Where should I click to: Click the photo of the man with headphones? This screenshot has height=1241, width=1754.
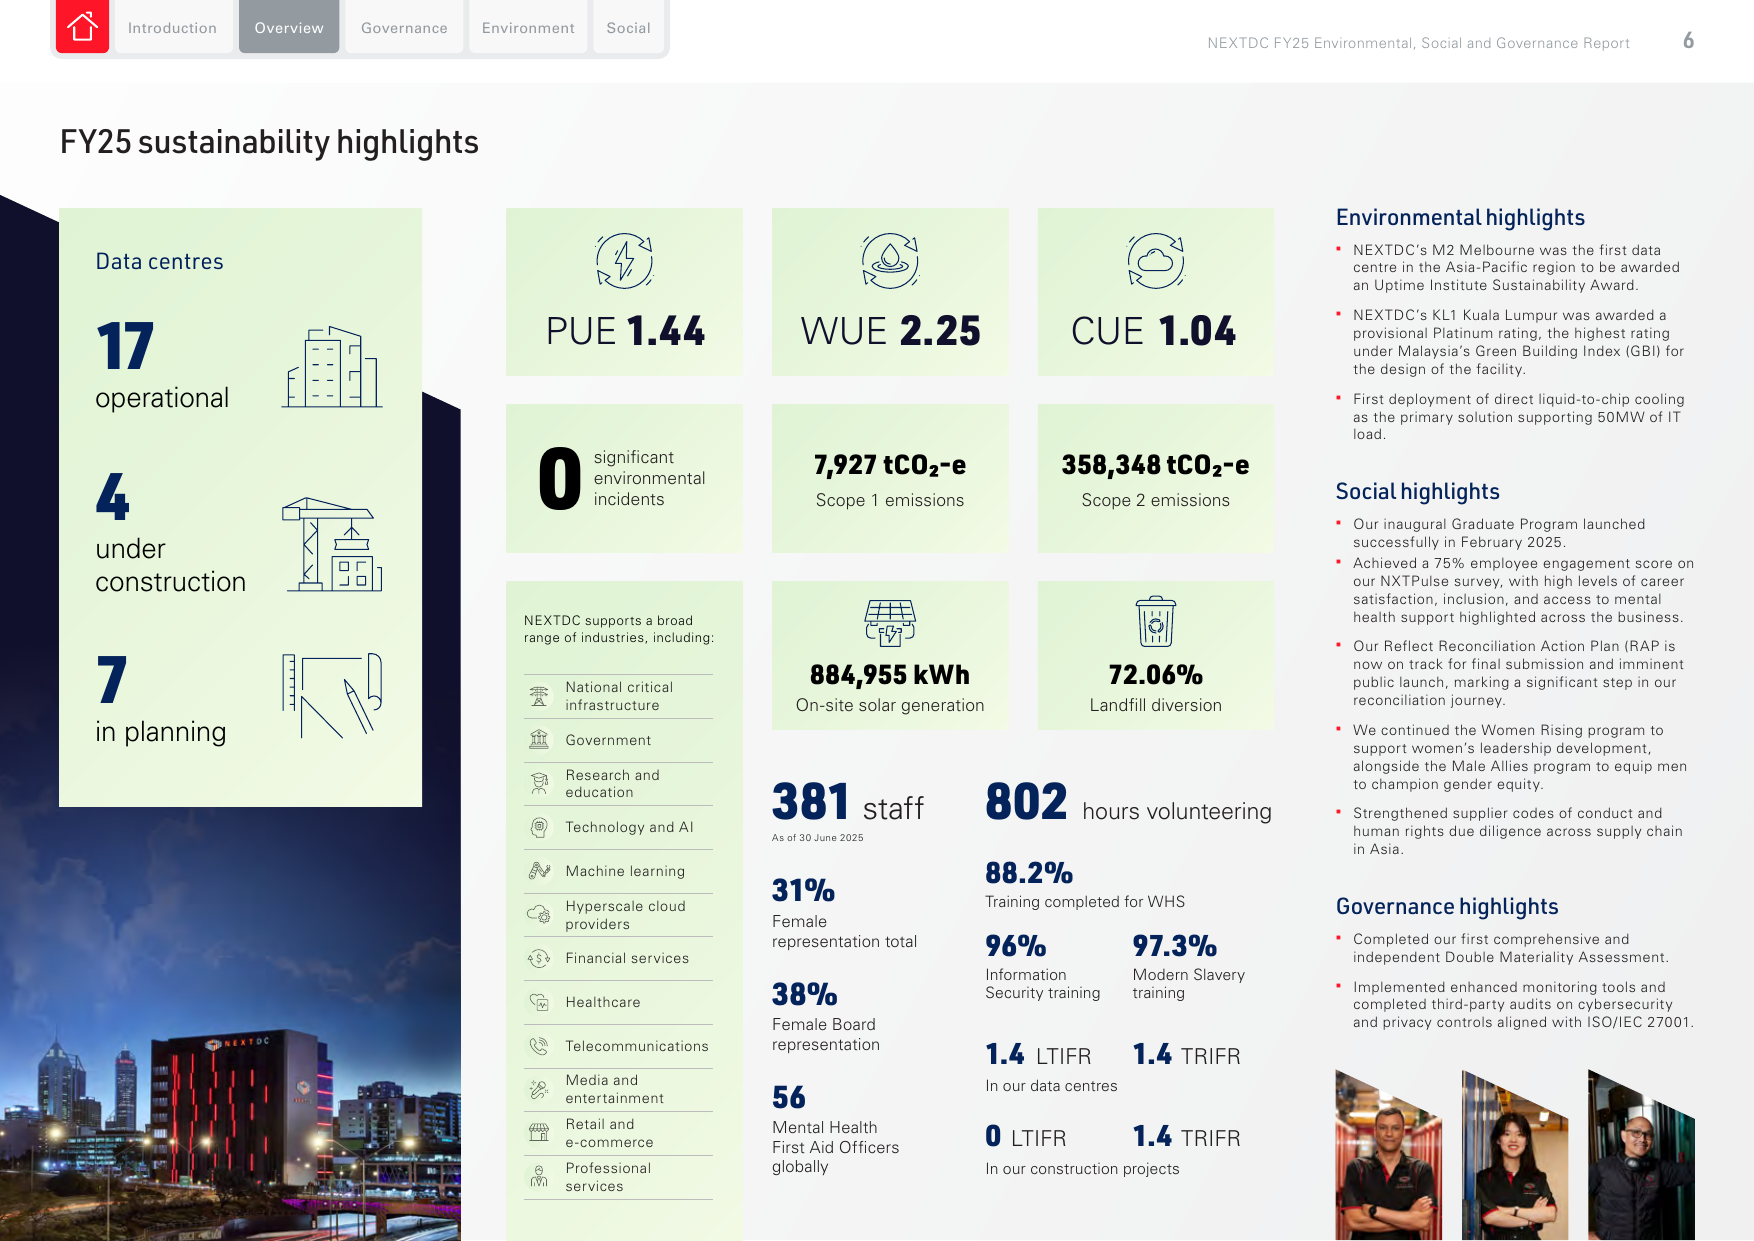[1641, 1156]
